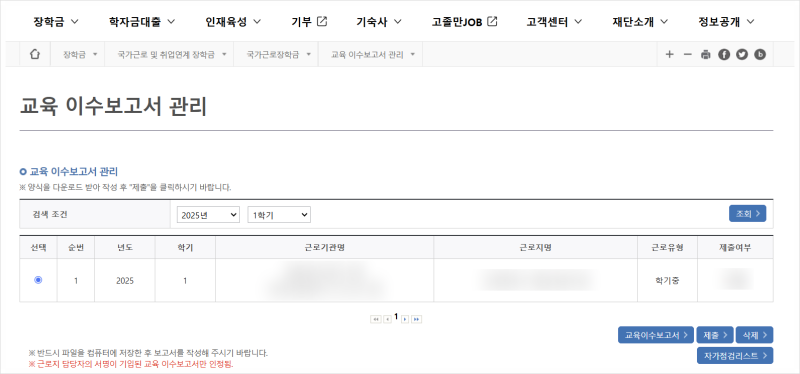Click the 검색 조건 label
Image resolution: width=800 pixels, height=374 pixels.
(x=50, y=214)
